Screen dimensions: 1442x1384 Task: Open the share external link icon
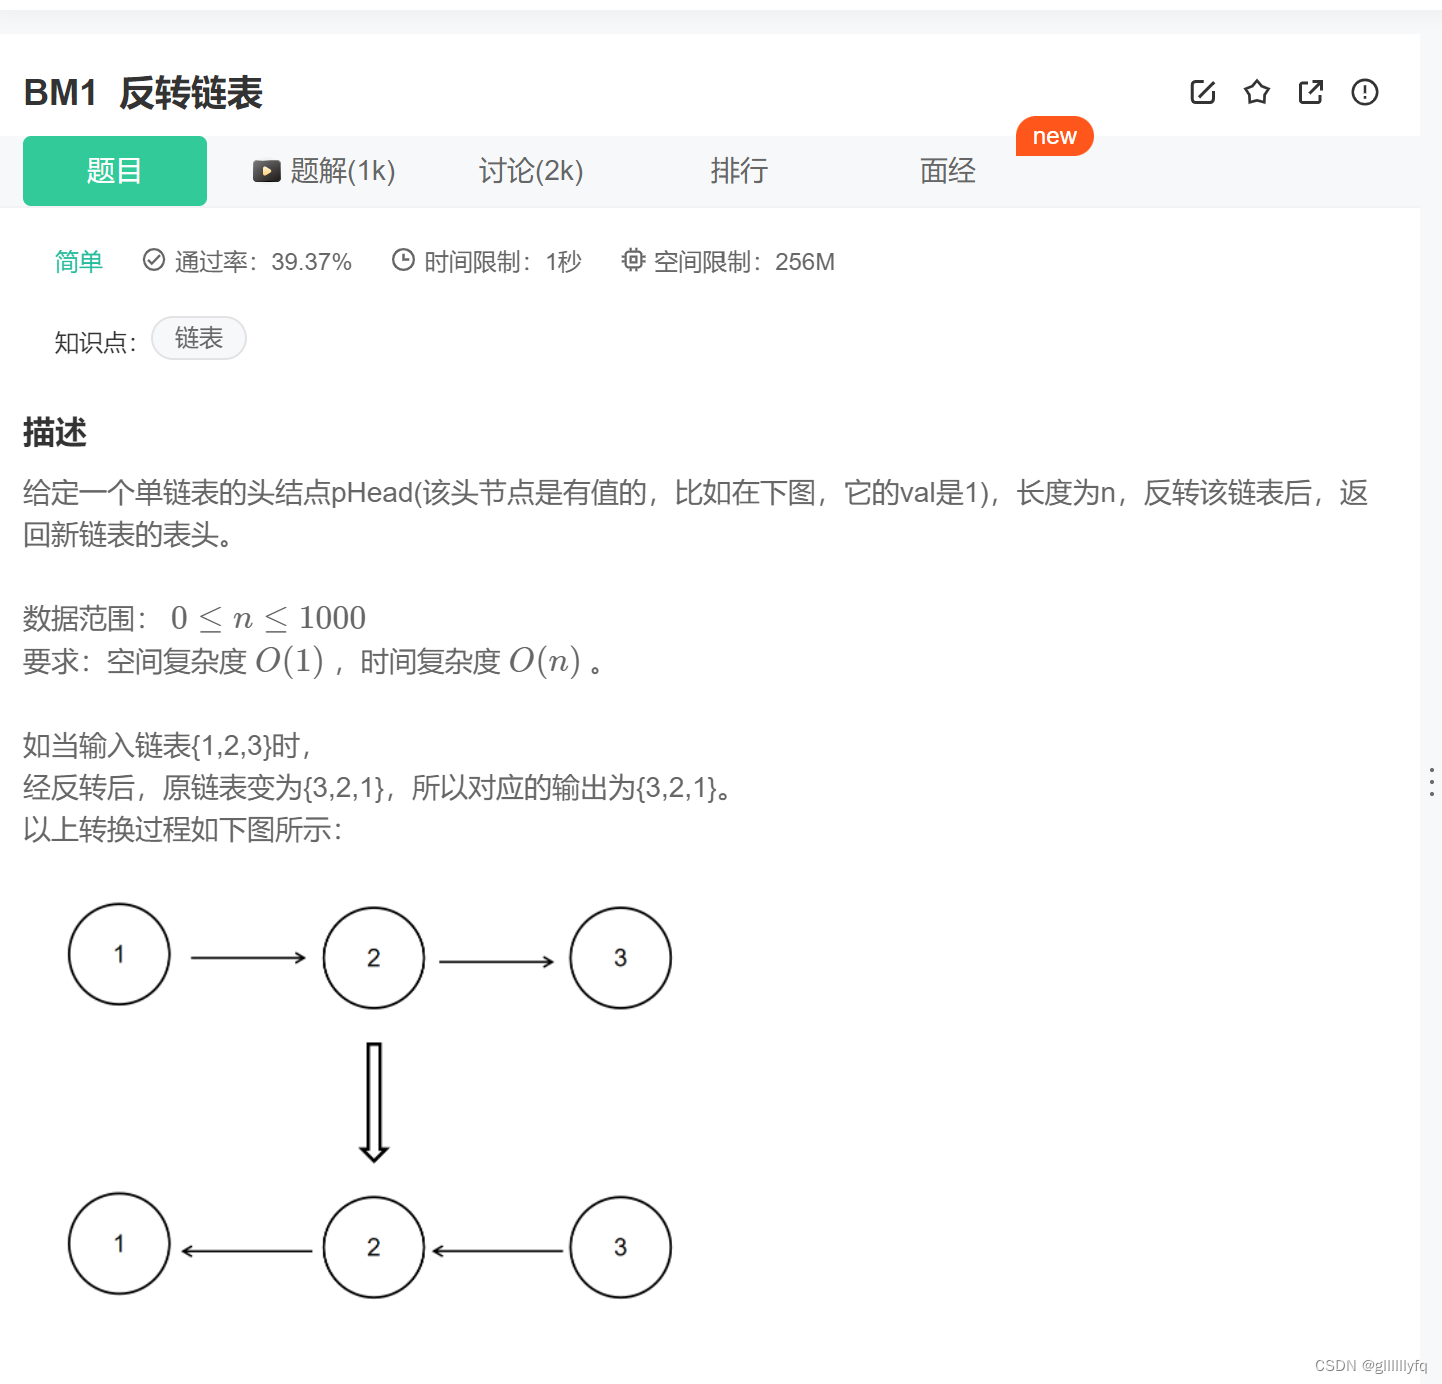(x=1311, y=93)
